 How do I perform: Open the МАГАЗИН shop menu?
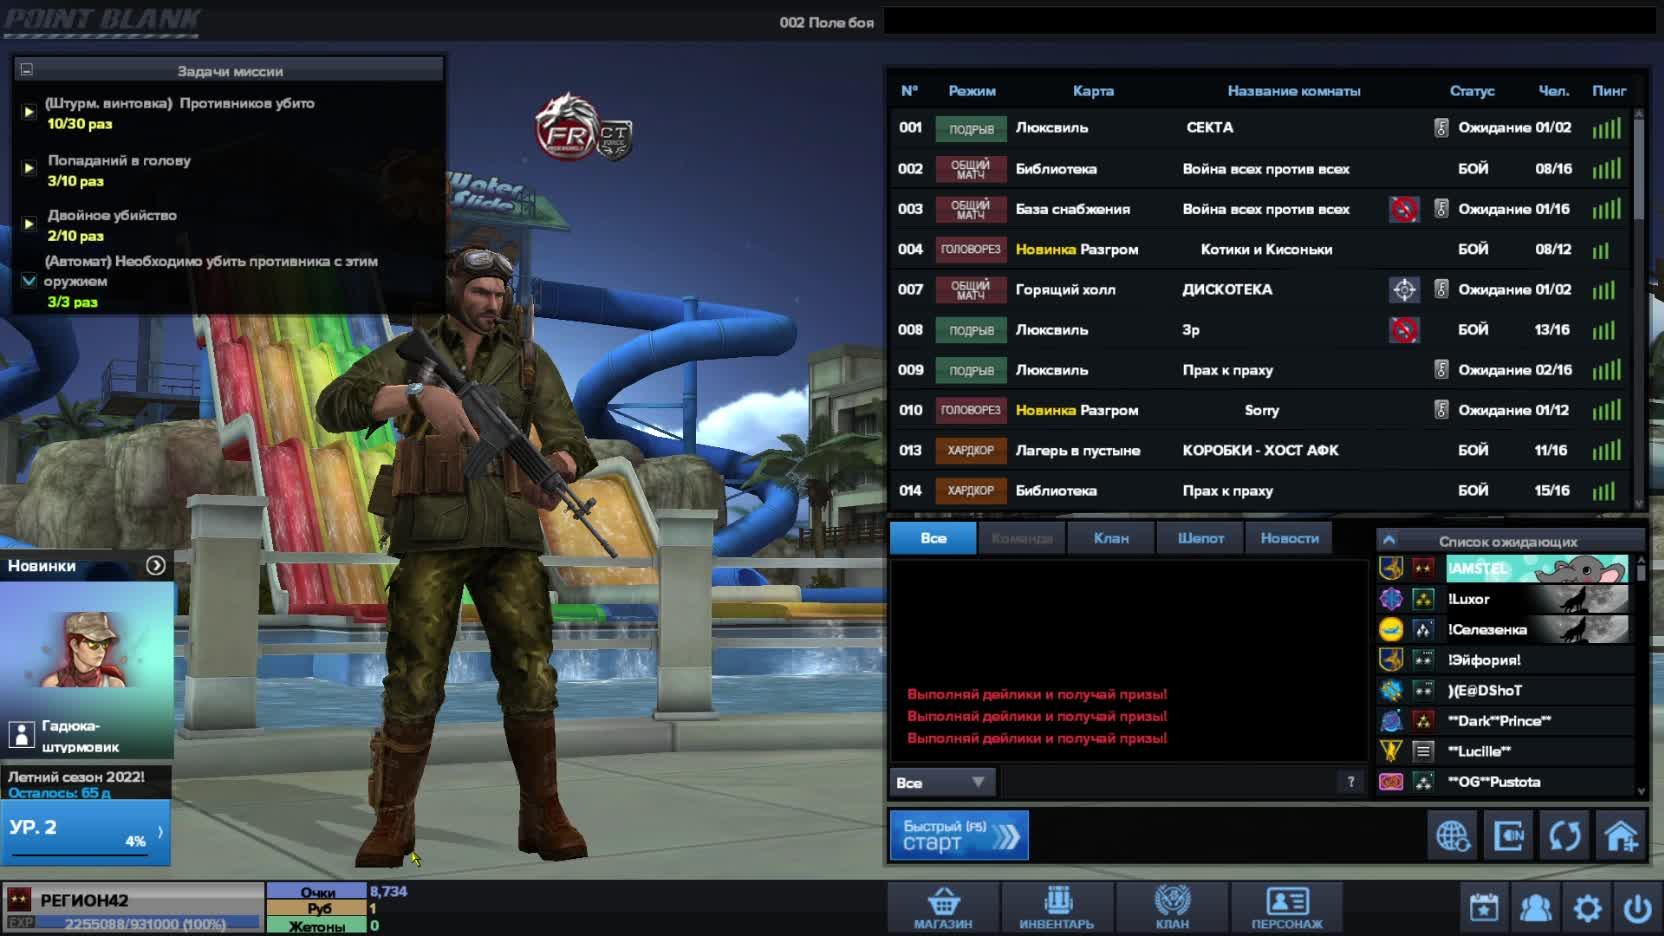click(x=943, y=908)
